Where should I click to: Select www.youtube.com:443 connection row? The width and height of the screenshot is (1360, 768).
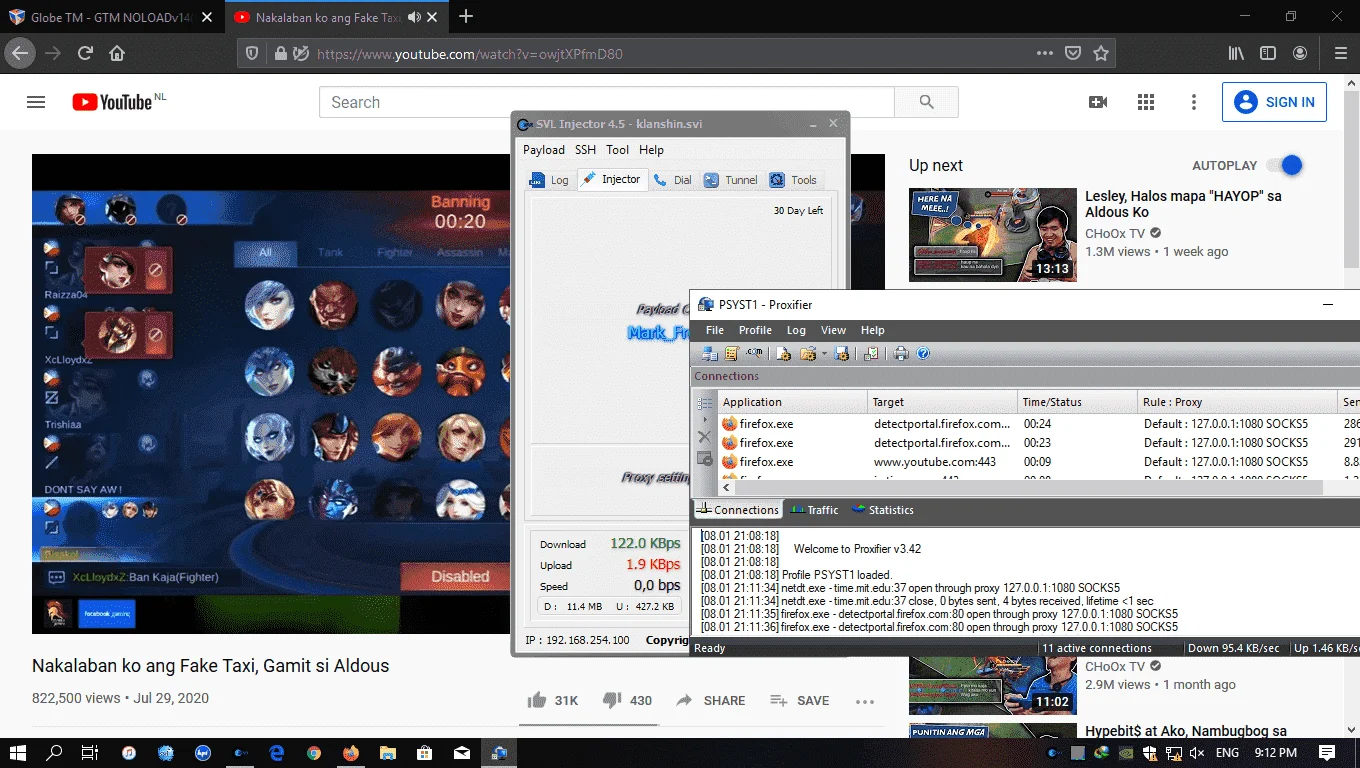click(x=1025, y=462)
